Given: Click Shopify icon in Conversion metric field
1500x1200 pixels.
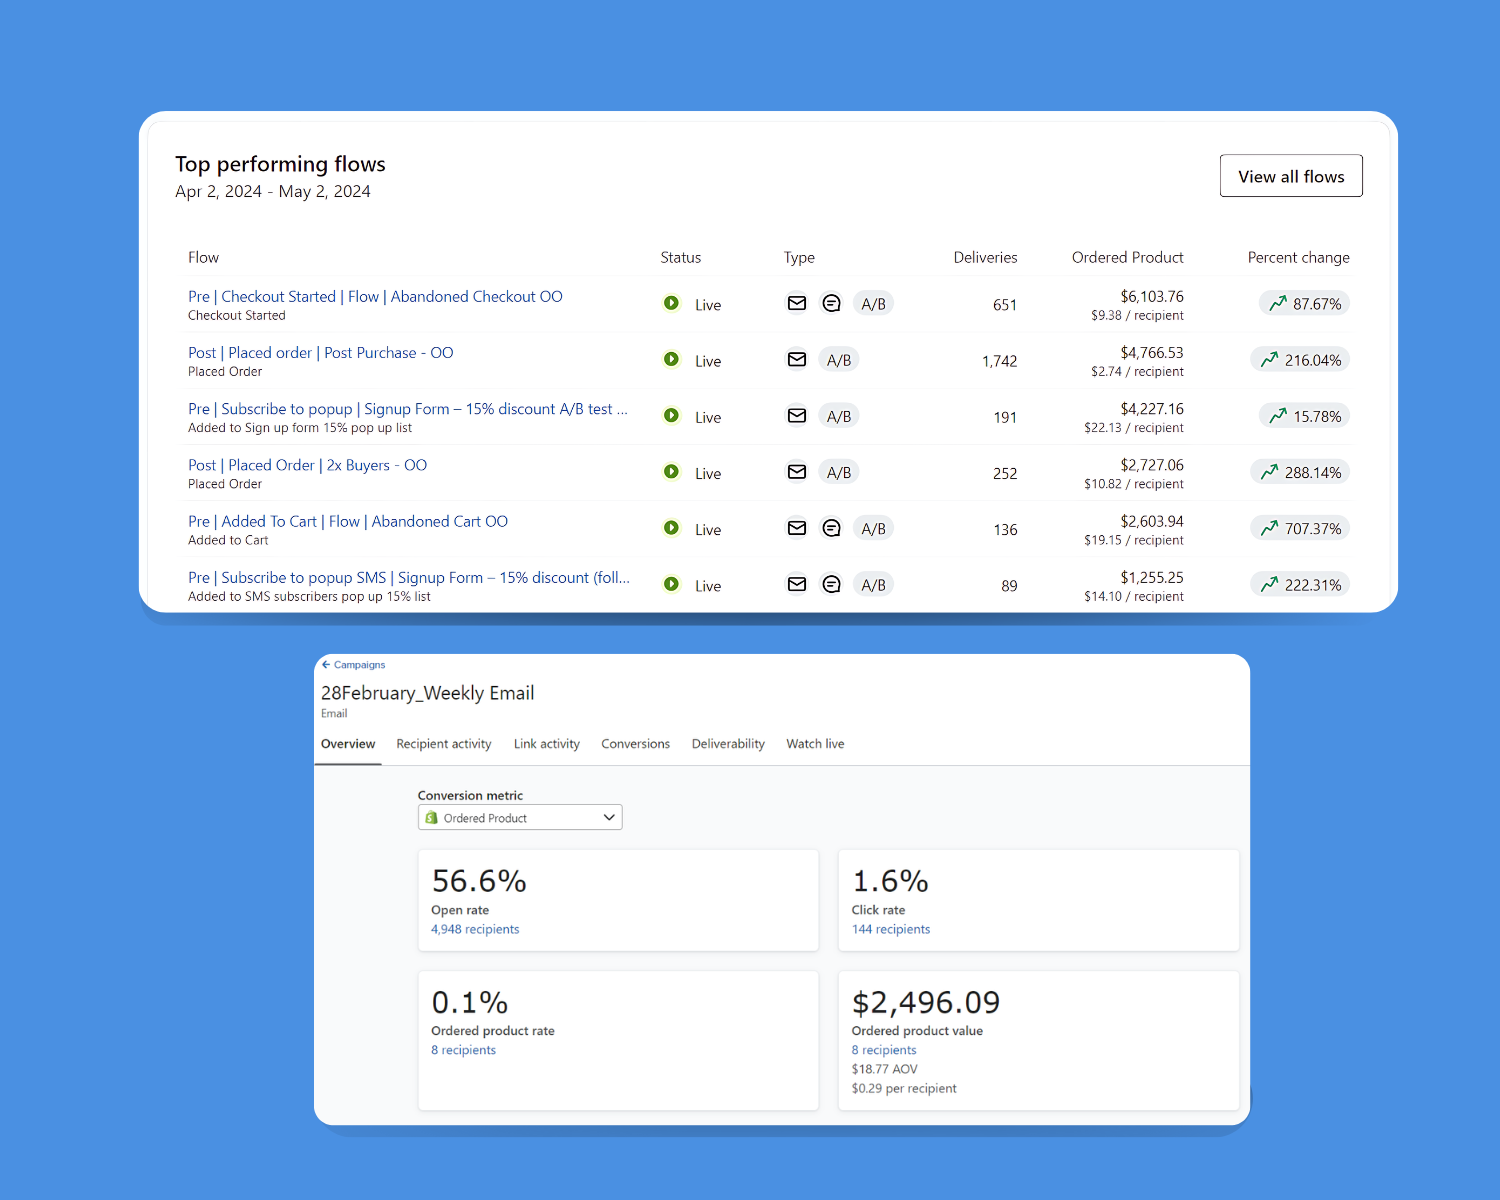Looking at the screenshot, I should pyautogui.click(x=432, y=818).
